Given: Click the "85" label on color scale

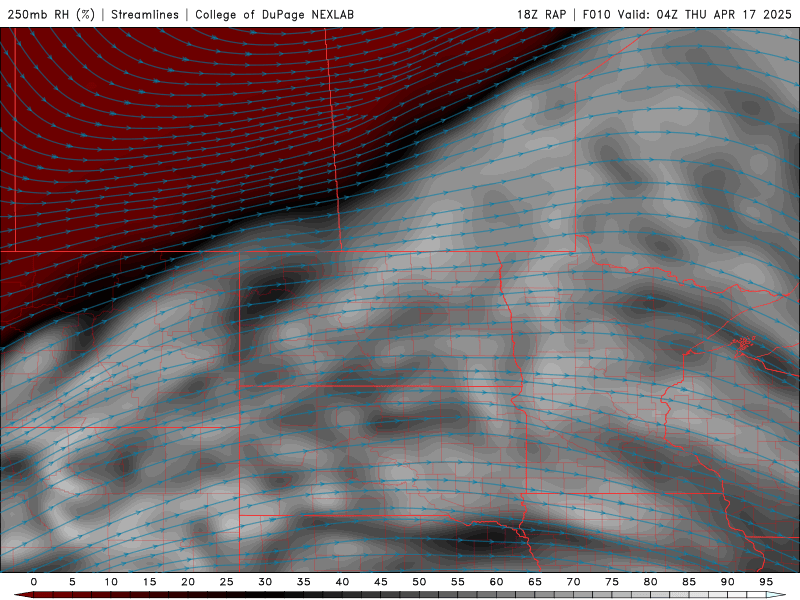Looking at the screenshot, I should [x=689, y=582].
